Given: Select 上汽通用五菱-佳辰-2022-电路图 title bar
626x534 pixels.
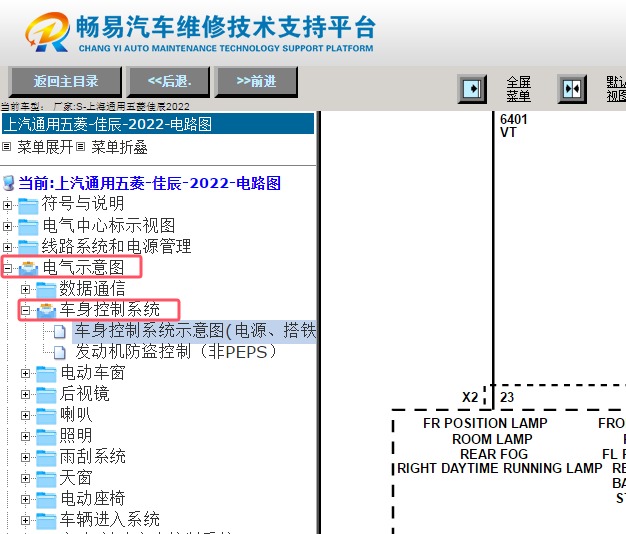Looking at the screenshot, I should pos(158,124).
